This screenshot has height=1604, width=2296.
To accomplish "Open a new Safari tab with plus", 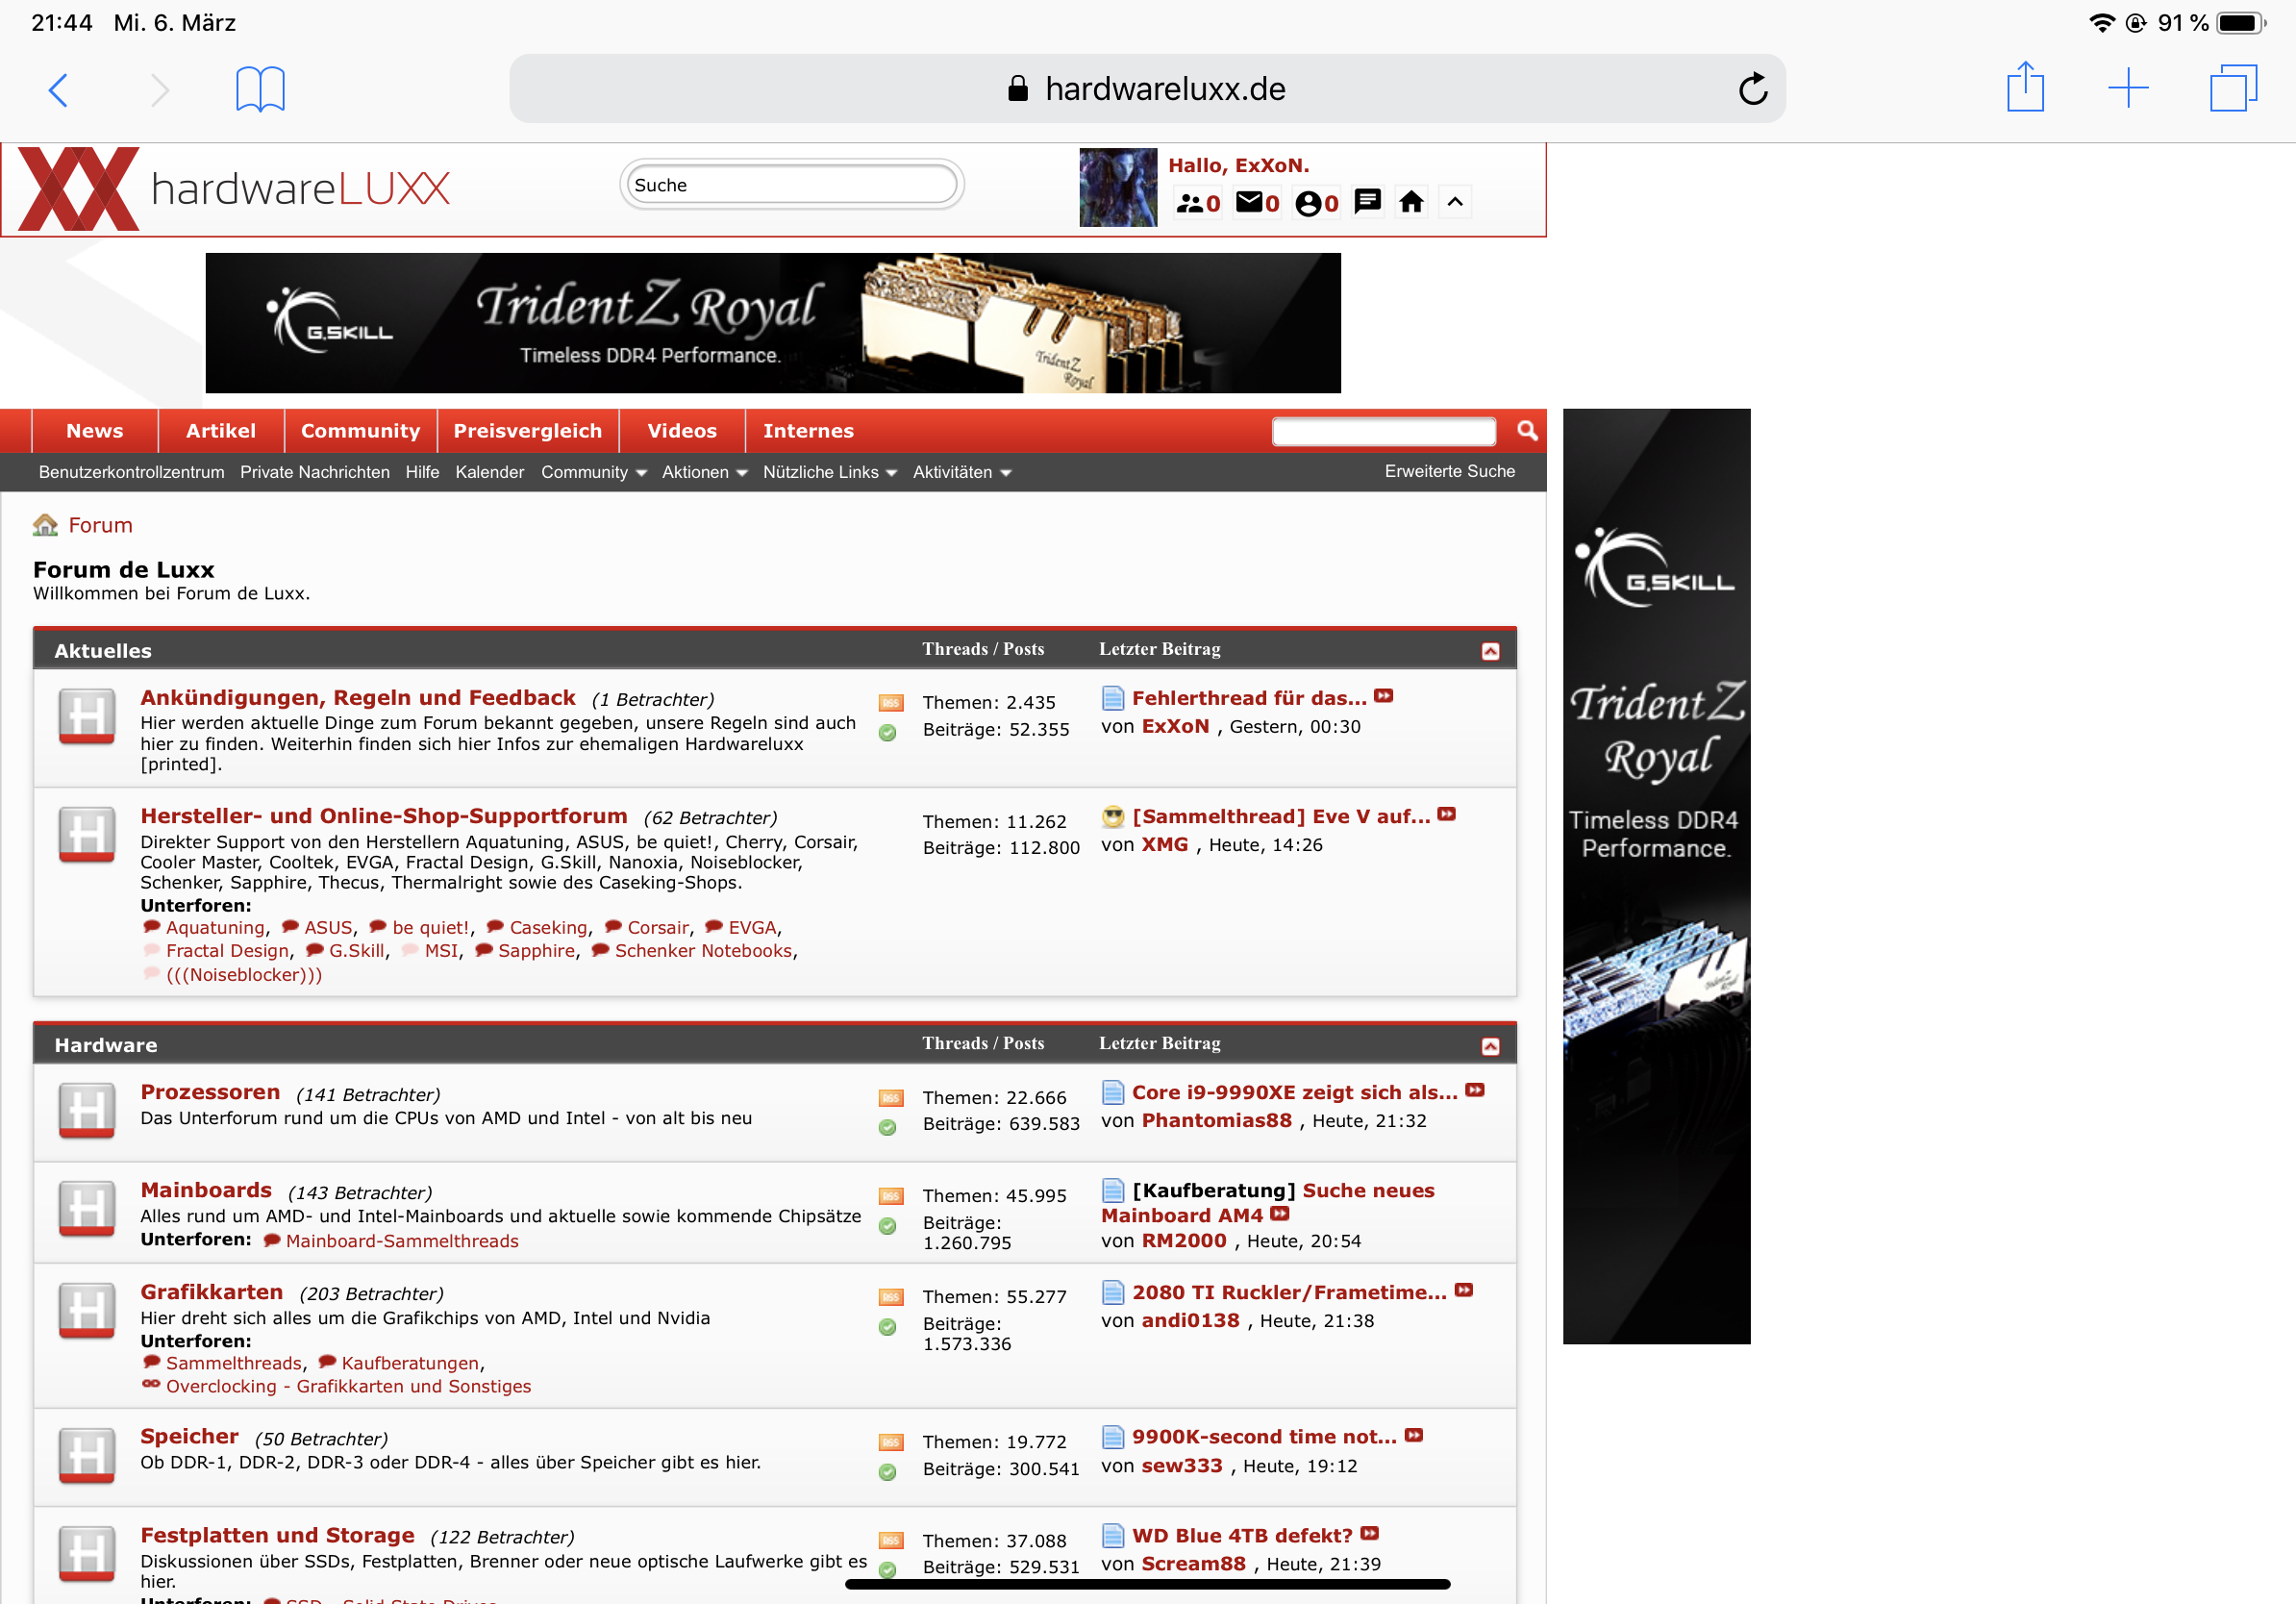I will tap(2128, 89).
